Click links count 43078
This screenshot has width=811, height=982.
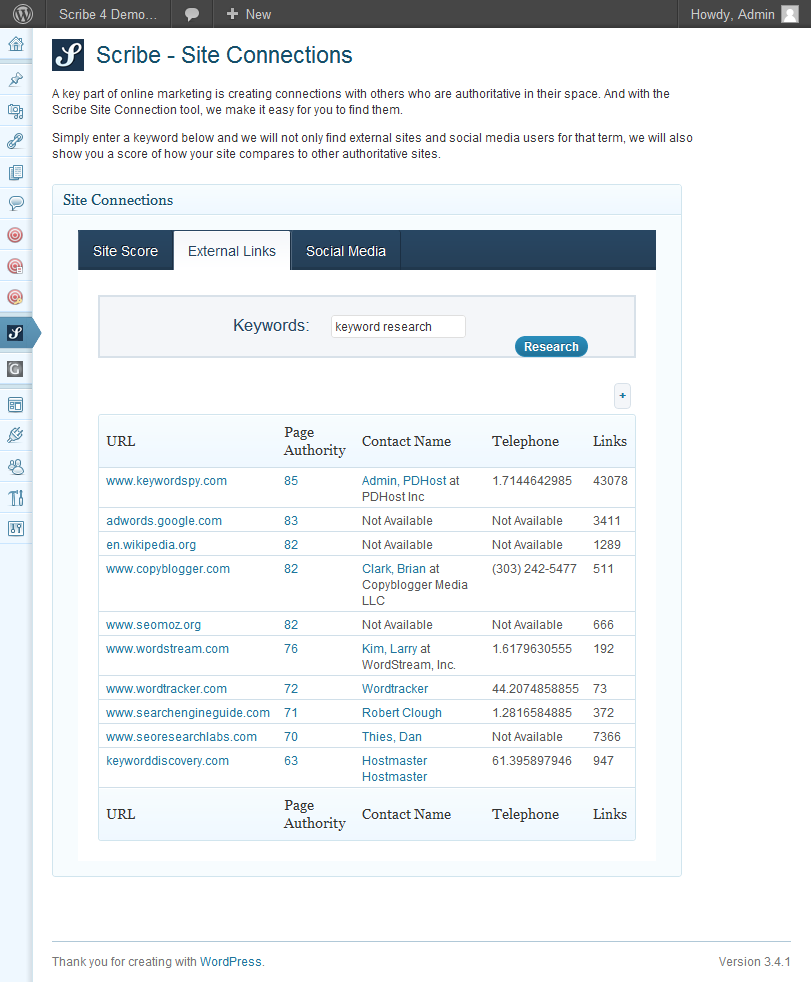point(611,481)
